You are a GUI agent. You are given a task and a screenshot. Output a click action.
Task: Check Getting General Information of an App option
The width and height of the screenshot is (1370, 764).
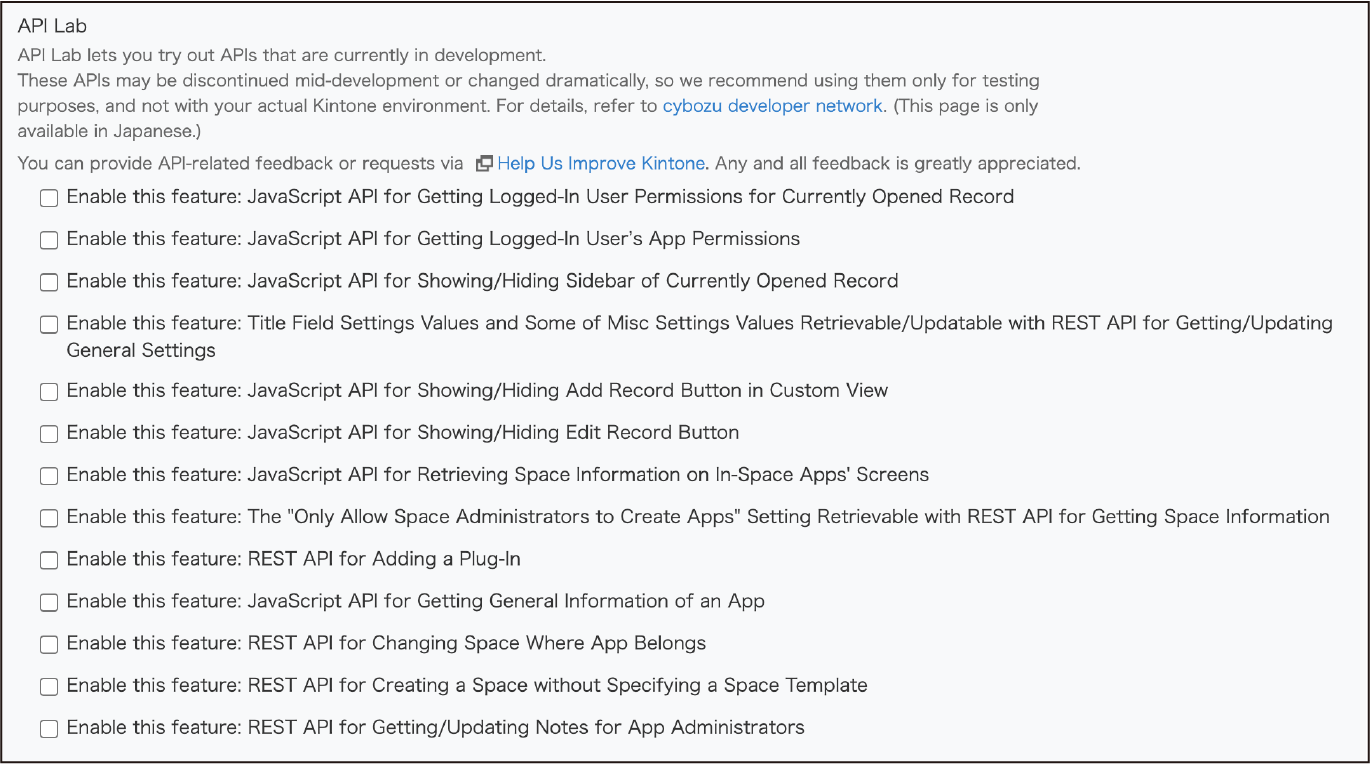(49, 602)
